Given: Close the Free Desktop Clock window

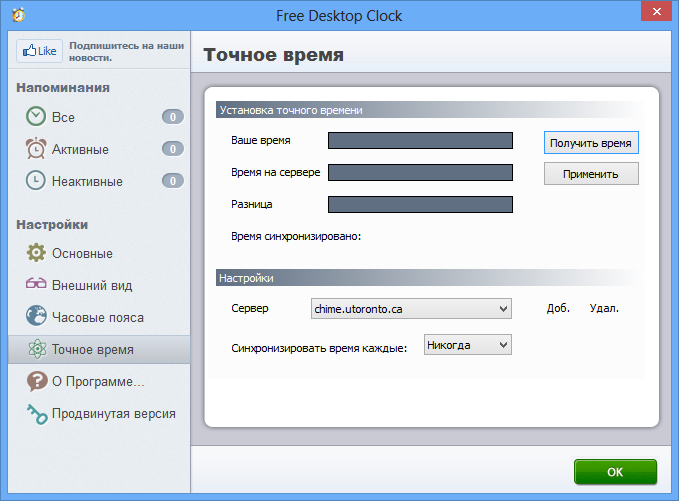Looking at the screenshot, I should [656, 11].
